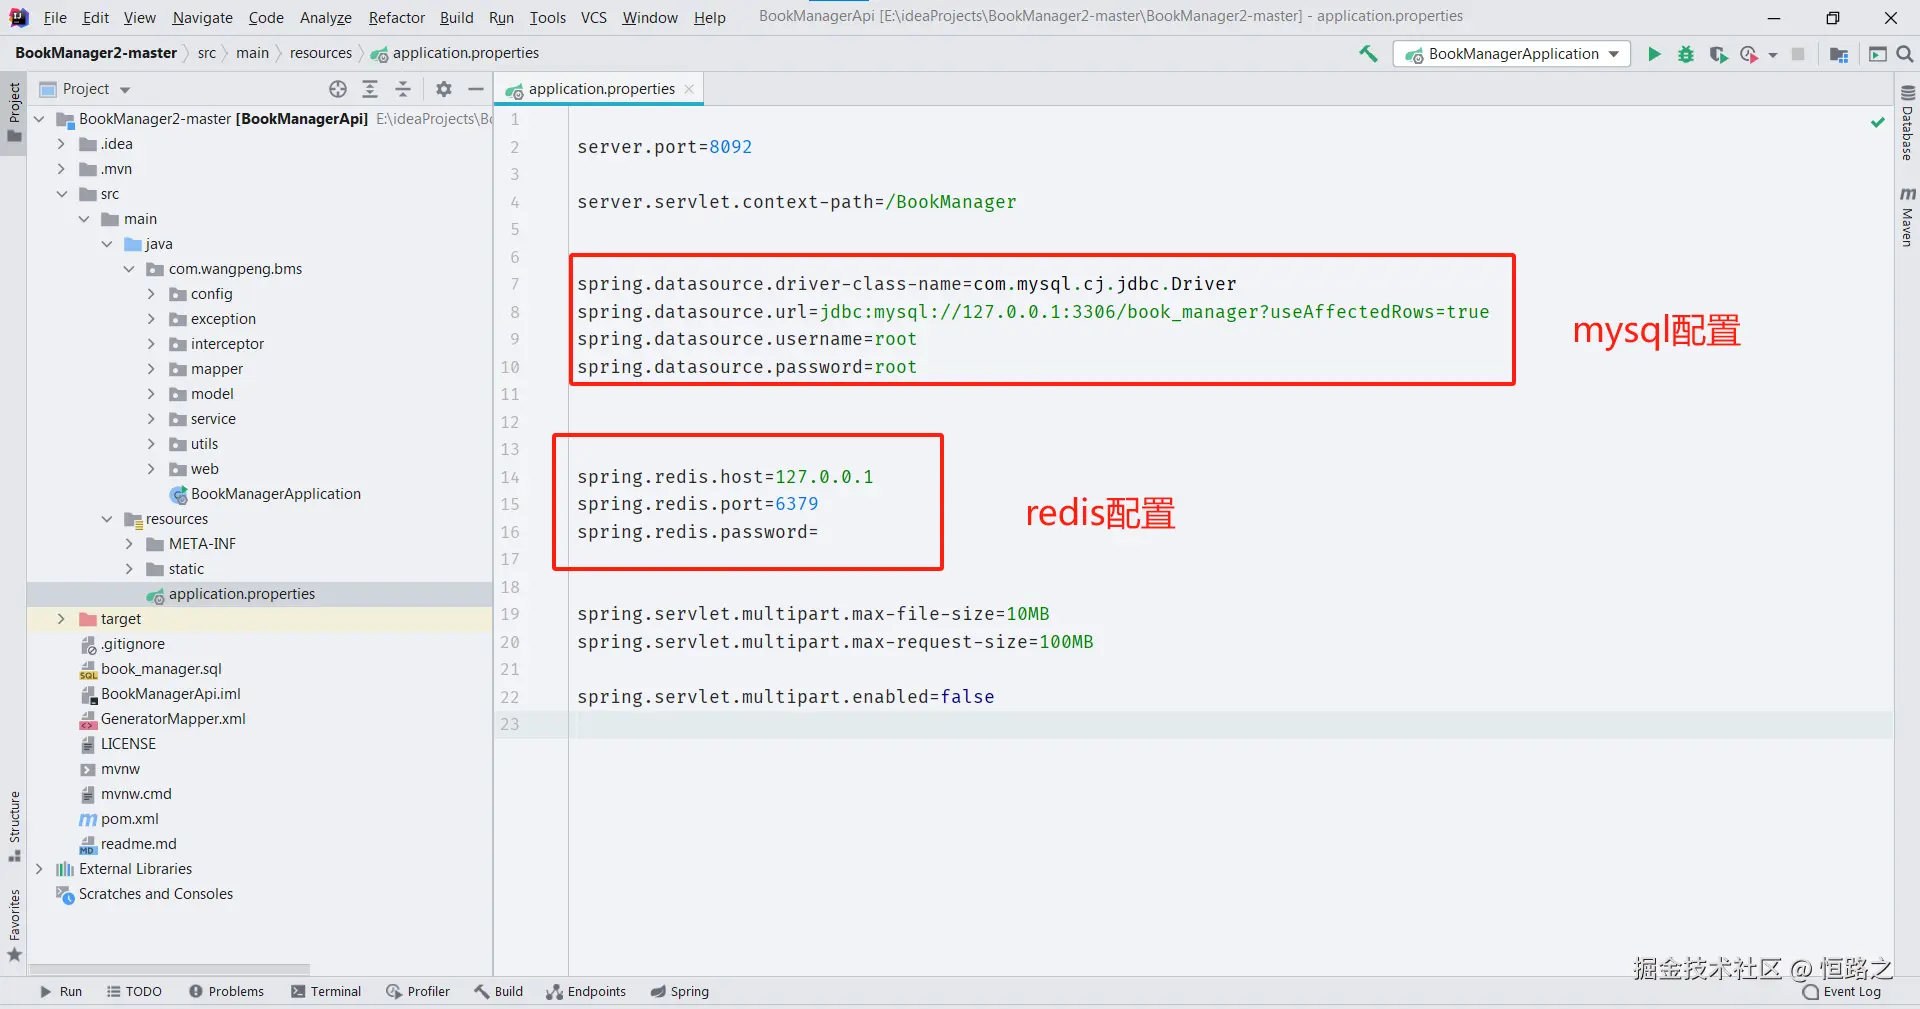The height and width of the screenshot is (1009, 1920).
Task: Open the Spring tool window
Action: pos(680,992)
